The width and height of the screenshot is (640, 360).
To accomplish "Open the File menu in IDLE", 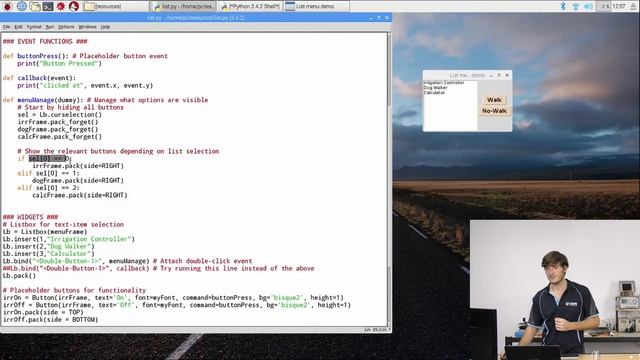I will (7, 27).
